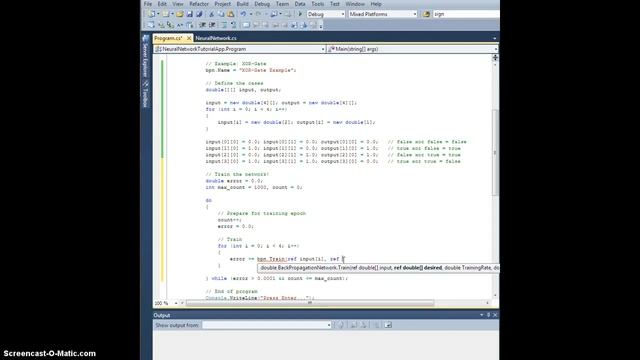Screen dimensions: 640x360
Task: Open the File menu
Action: pyautogui.click(x=148, y=4)
